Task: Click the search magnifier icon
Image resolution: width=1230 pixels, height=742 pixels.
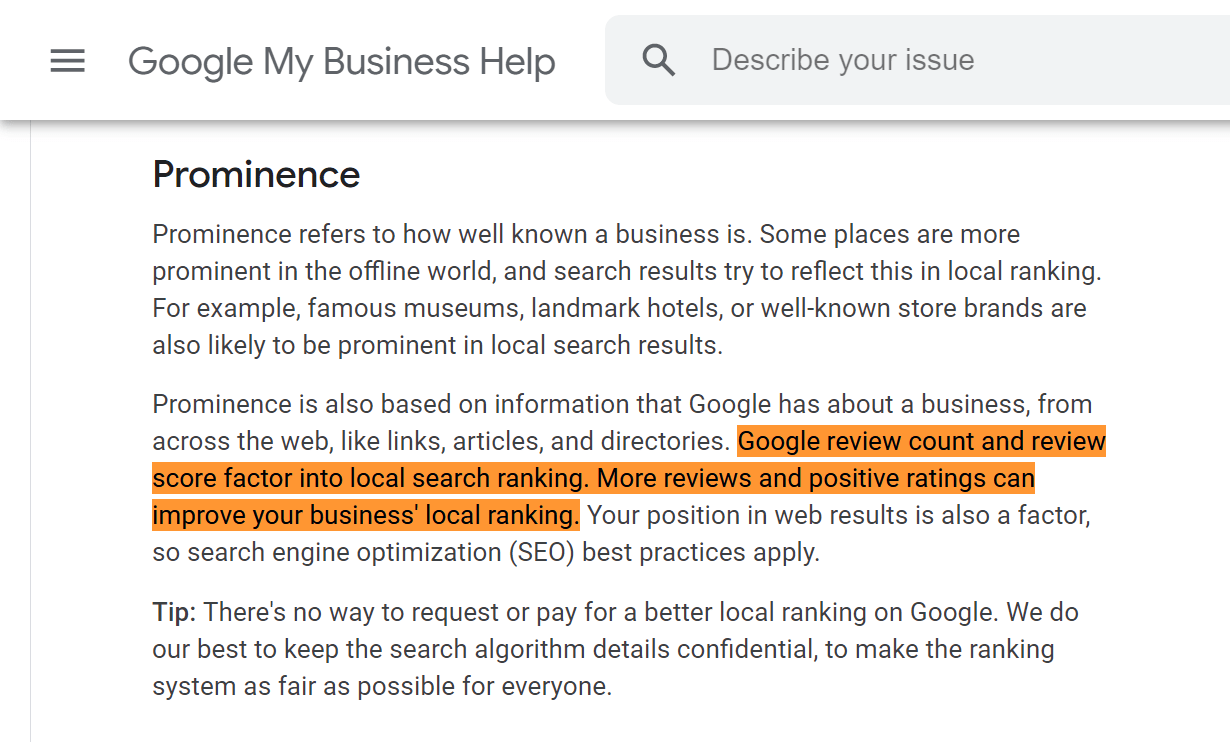Action: pyautogui.click(x=659, y=60)
